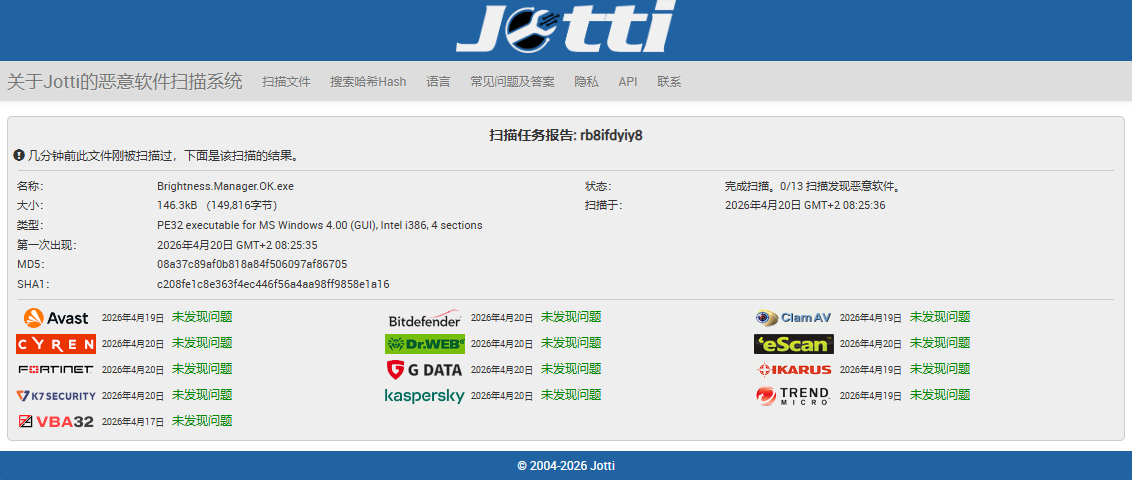Click Avast's 未发现问题 result
This screenshot has height=480, width=1132.
(x=202, y=317)
